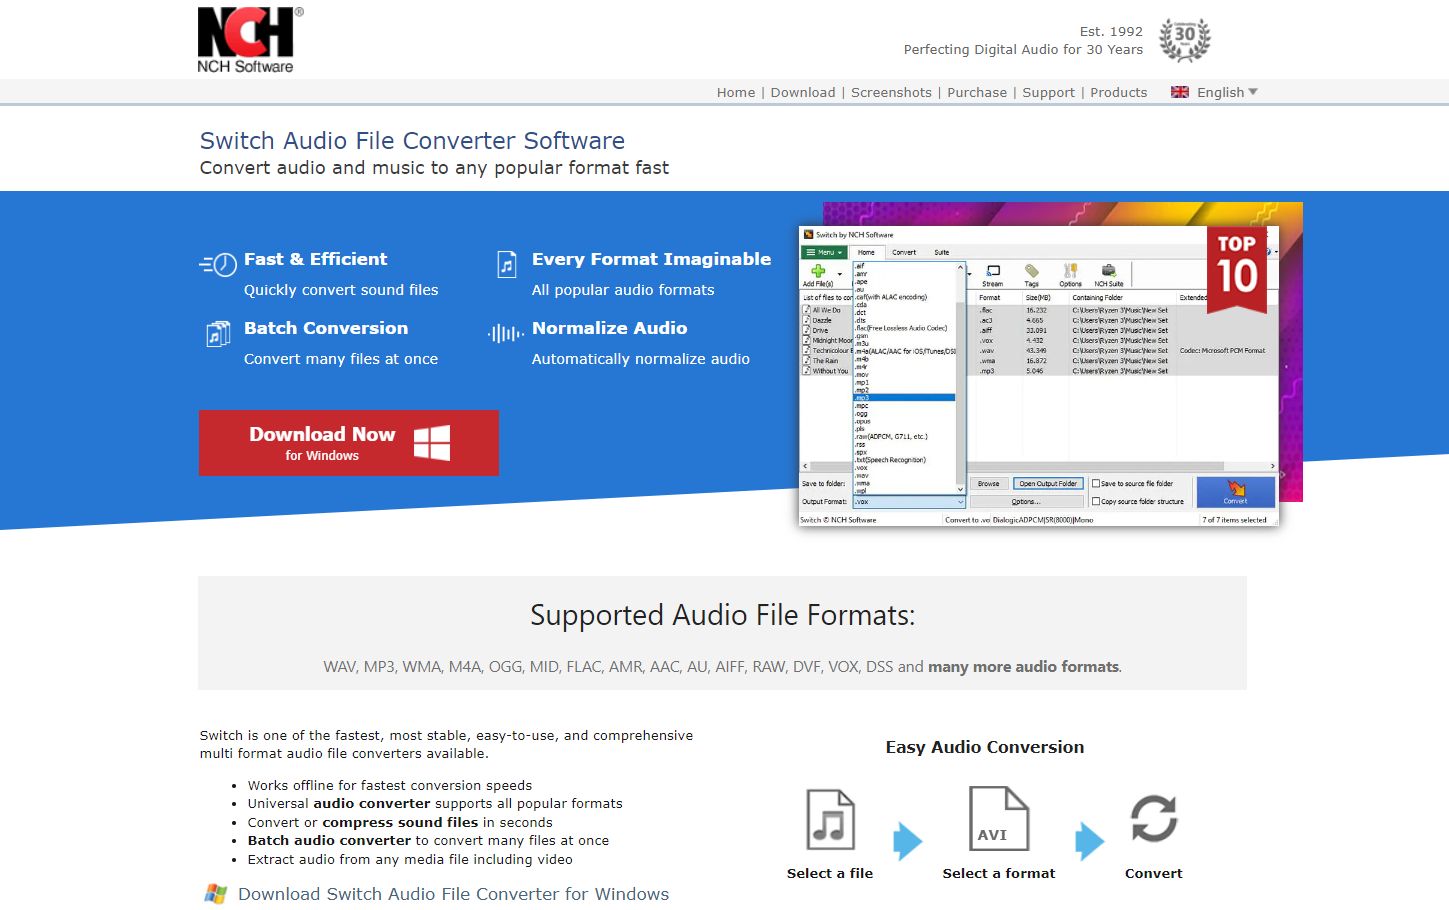Image resolution: width=1449 pixels, height=910 pixels.
Task: Click the Options tools icon in Switch toolbar
Action: click(x=1070, y=271)
